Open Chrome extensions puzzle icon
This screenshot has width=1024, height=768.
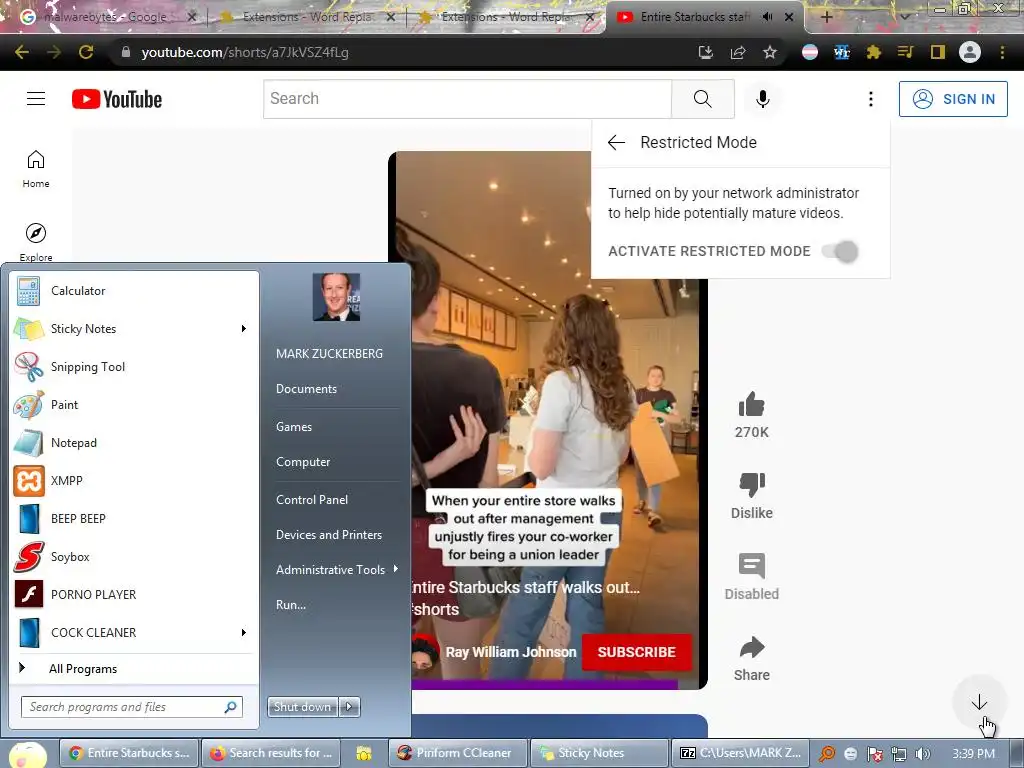(x=873, y=52)
